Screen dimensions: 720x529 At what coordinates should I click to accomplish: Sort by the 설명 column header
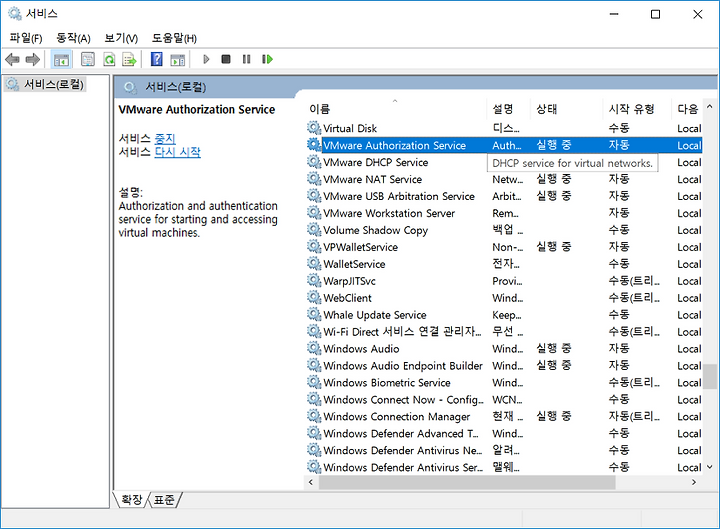(508, 109)
